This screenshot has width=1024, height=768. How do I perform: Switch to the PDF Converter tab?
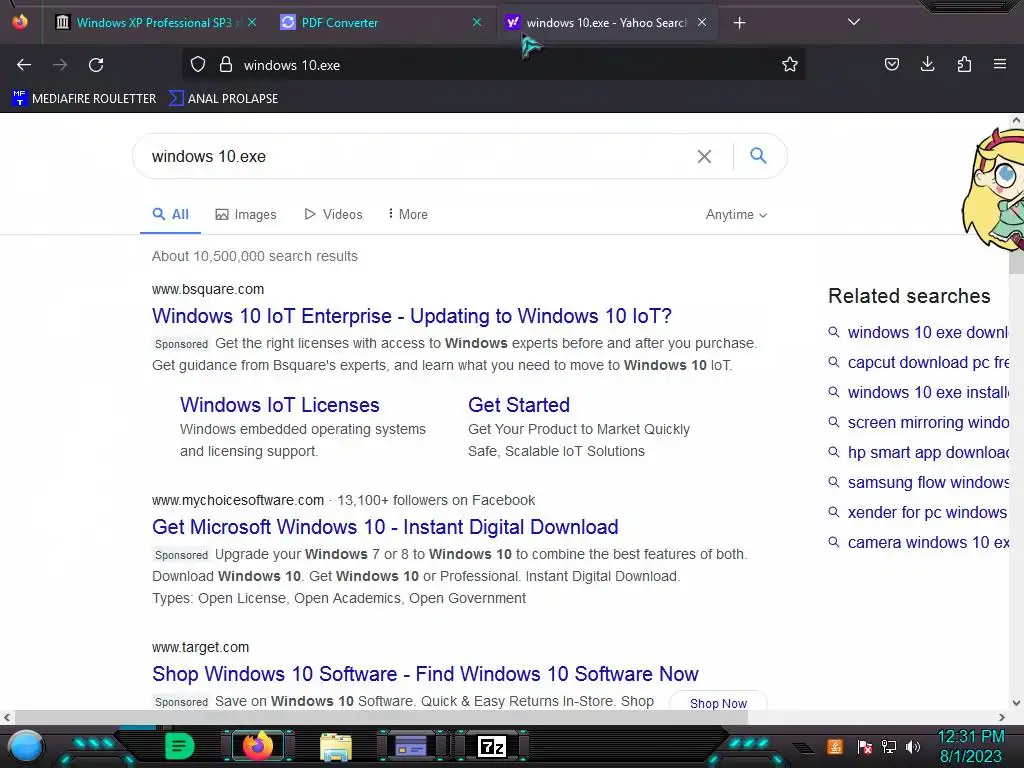coord(381,22)
